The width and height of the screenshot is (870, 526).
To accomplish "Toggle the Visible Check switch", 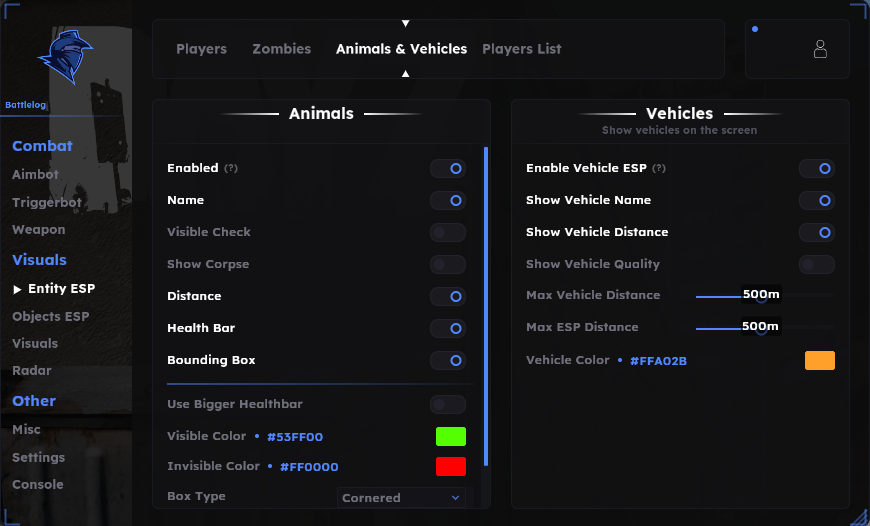I will pyautogui.click(x=447, y=232).
